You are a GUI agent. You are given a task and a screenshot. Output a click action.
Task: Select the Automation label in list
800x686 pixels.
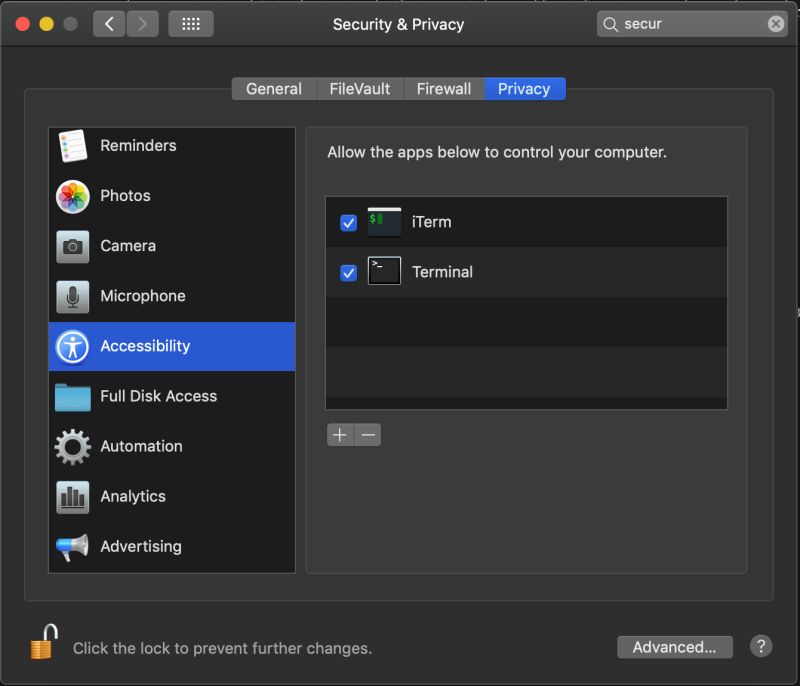coord(141,446)
